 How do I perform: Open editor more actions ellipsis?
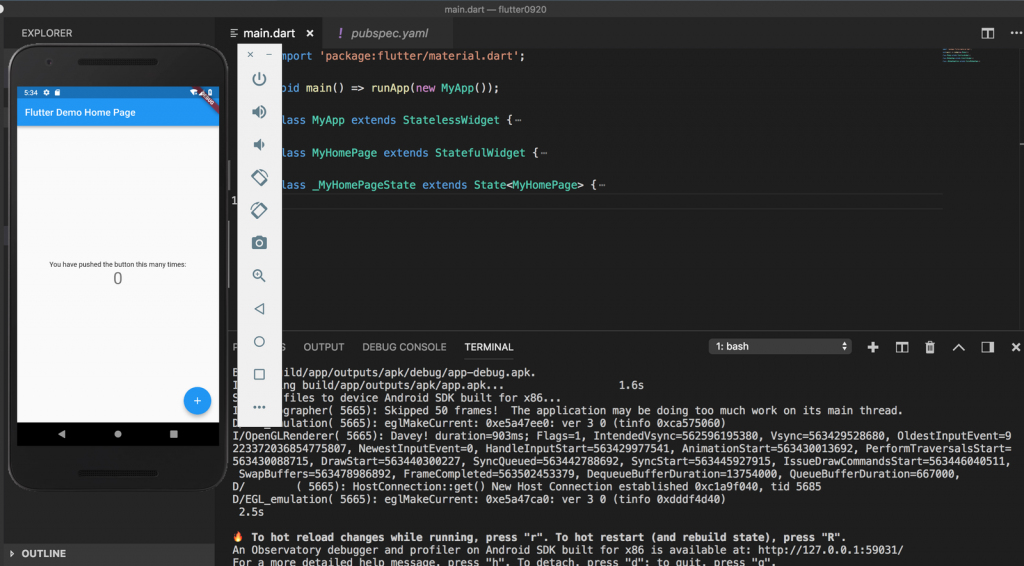click(x=1016, y=33)
